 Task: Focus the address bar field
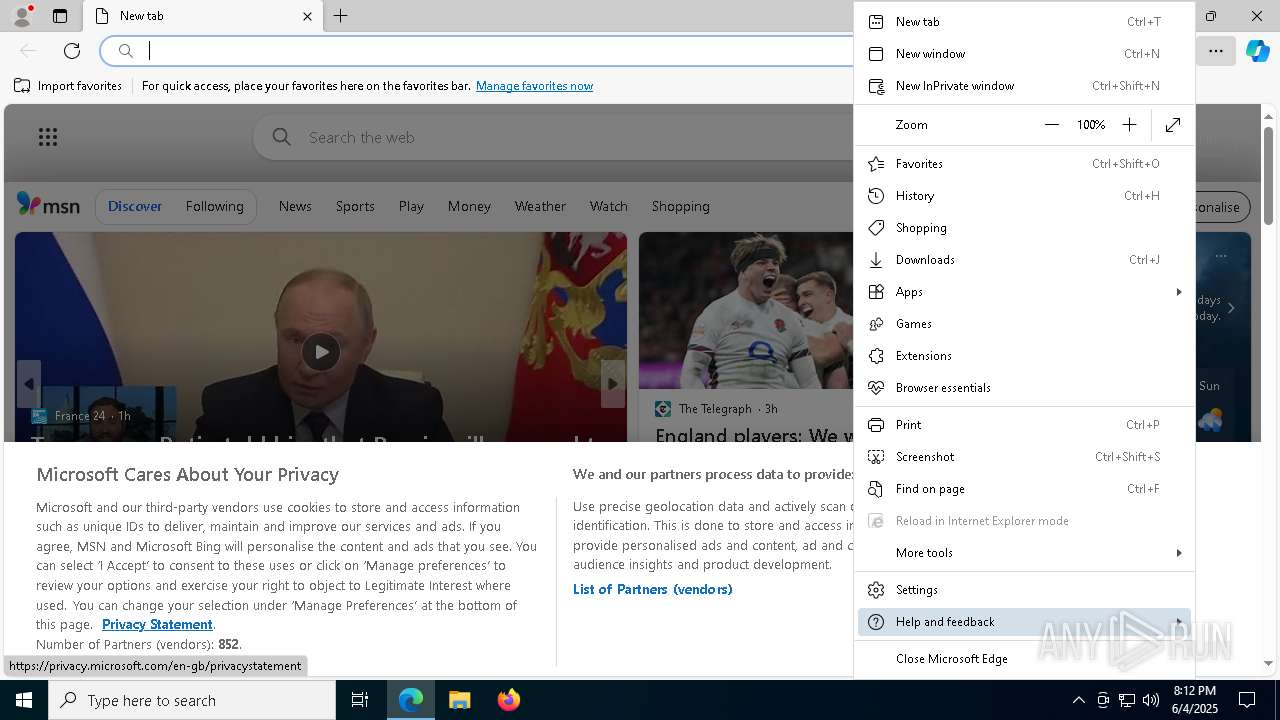(x=500, y=51)
